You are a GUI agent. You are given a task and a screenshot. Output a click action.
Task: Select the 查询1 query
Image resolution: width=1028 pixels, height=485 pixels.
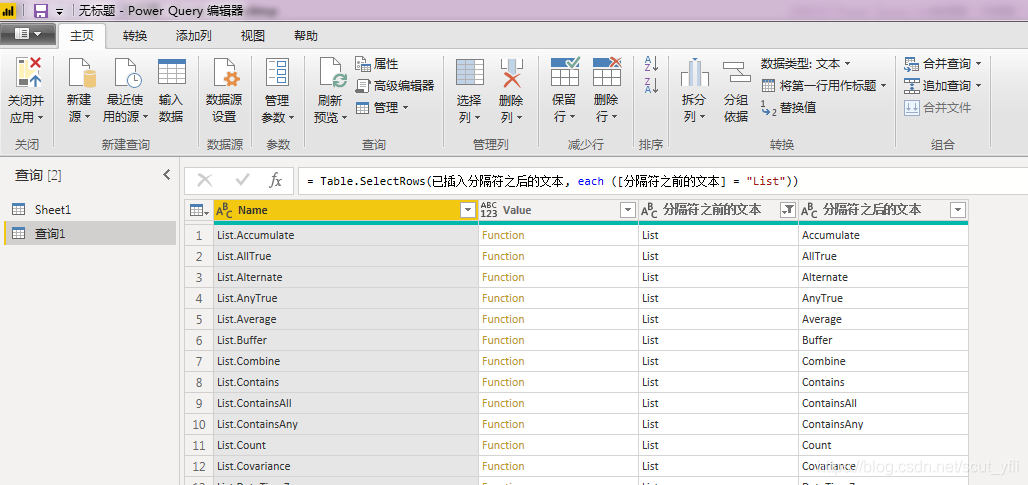click(x=90, y=233)
